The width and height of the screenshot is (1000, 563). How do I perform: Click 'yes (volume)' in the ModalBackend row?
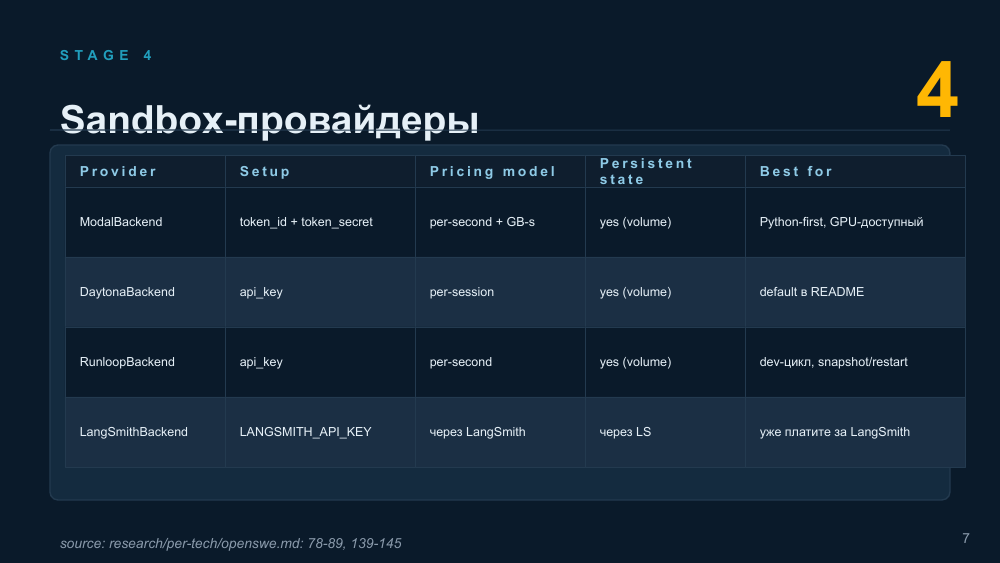click(665, 223)
